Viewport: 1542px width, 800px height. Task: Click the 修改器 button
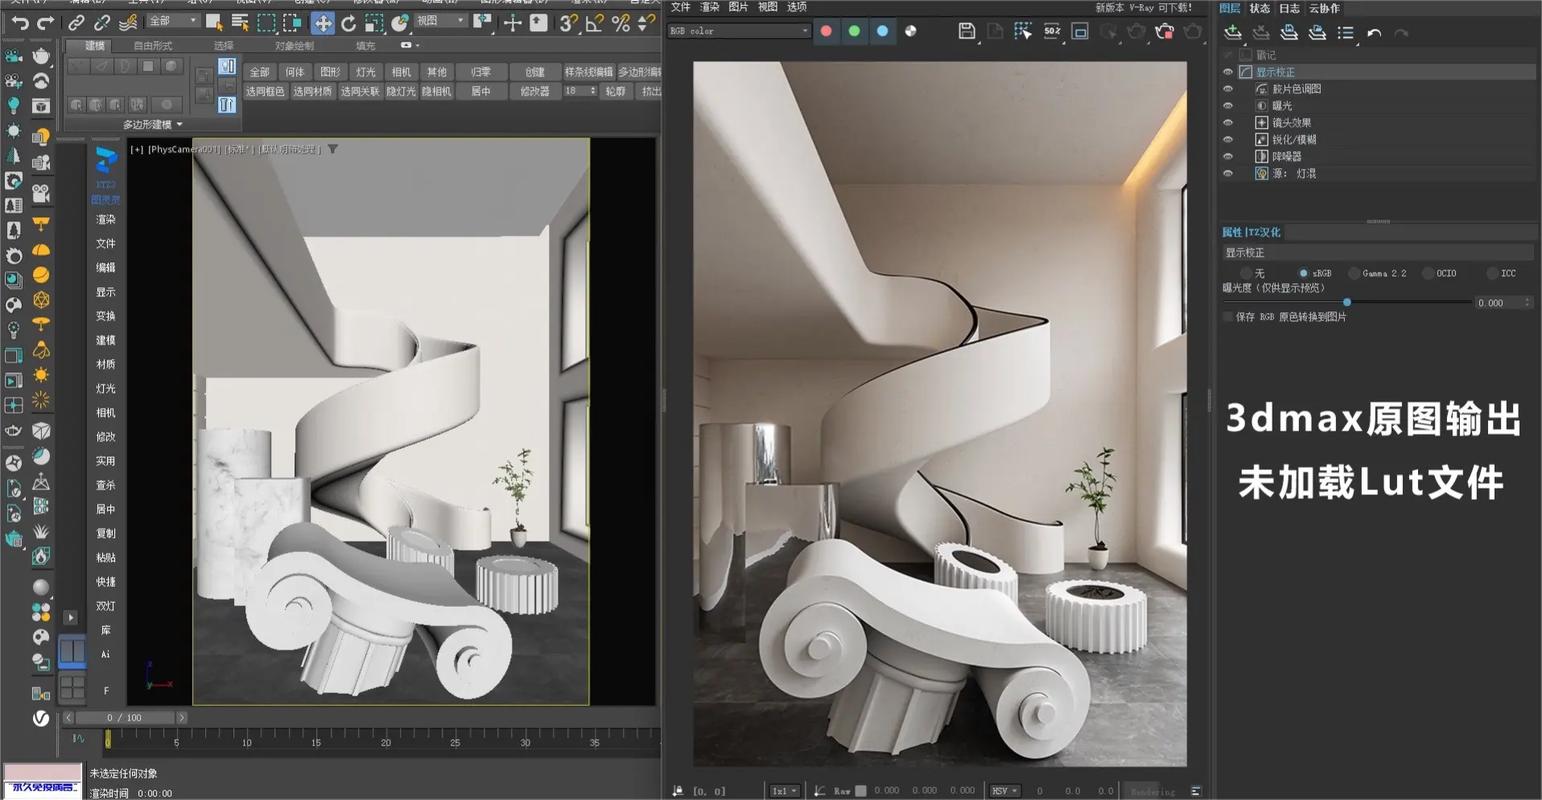click(535, 91)
